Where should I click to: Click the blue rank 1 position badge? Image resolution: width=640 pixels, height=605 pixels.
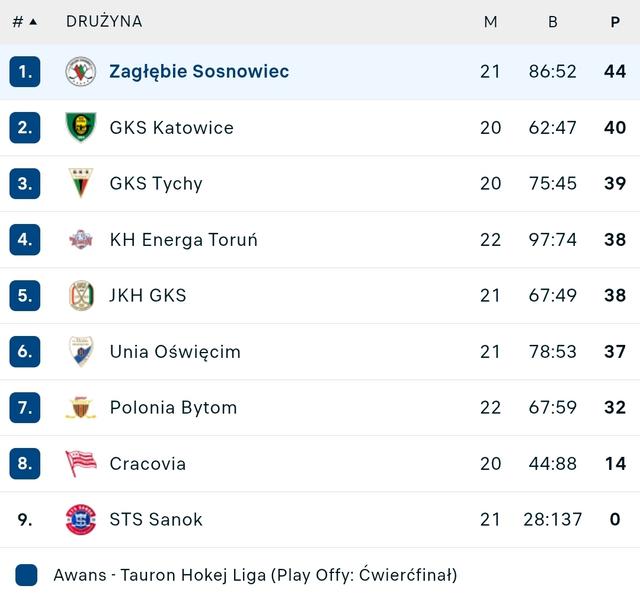point(25,72)
